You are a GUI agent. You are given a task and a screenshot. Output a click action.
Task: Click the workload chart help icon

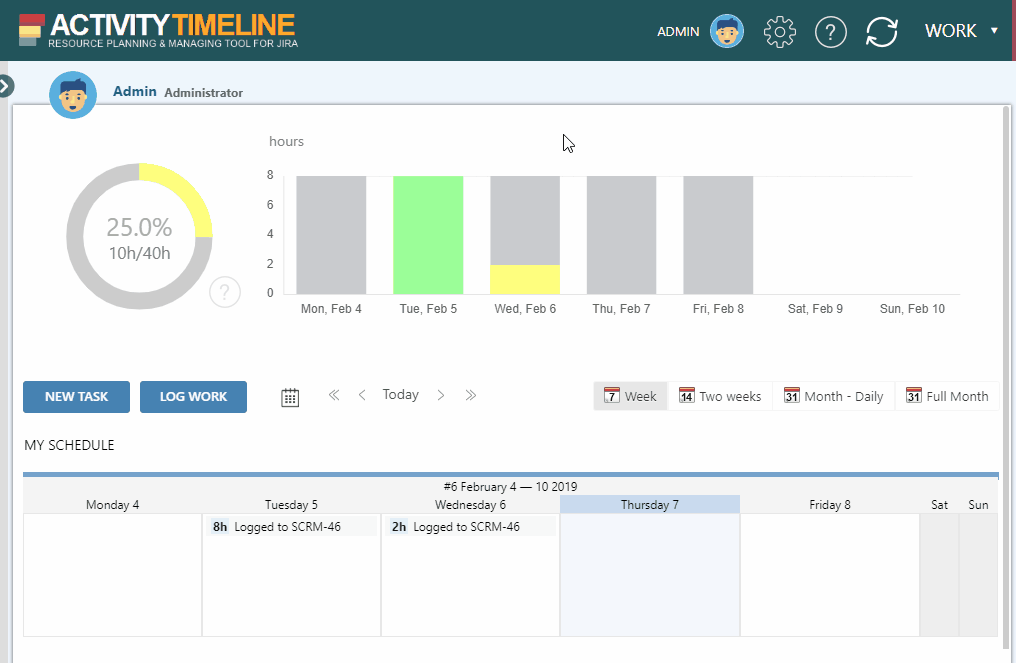click(x=225, y=293)
